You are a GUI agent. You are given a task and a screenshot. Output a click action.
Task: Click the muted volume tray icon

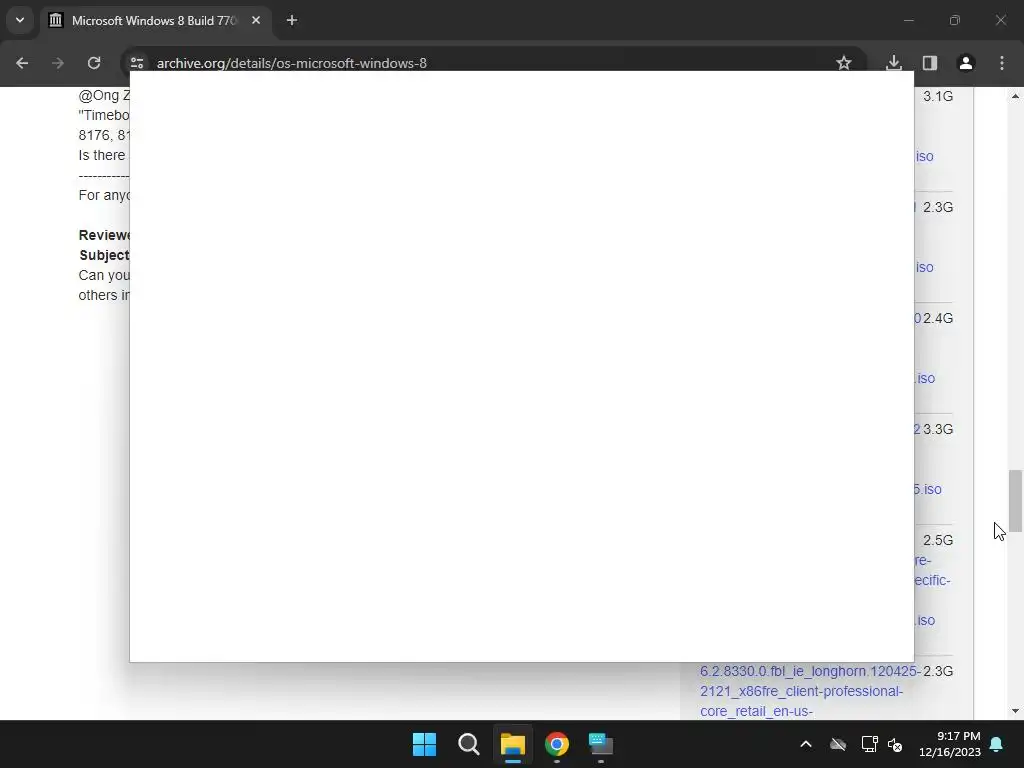tap(895, 744)
